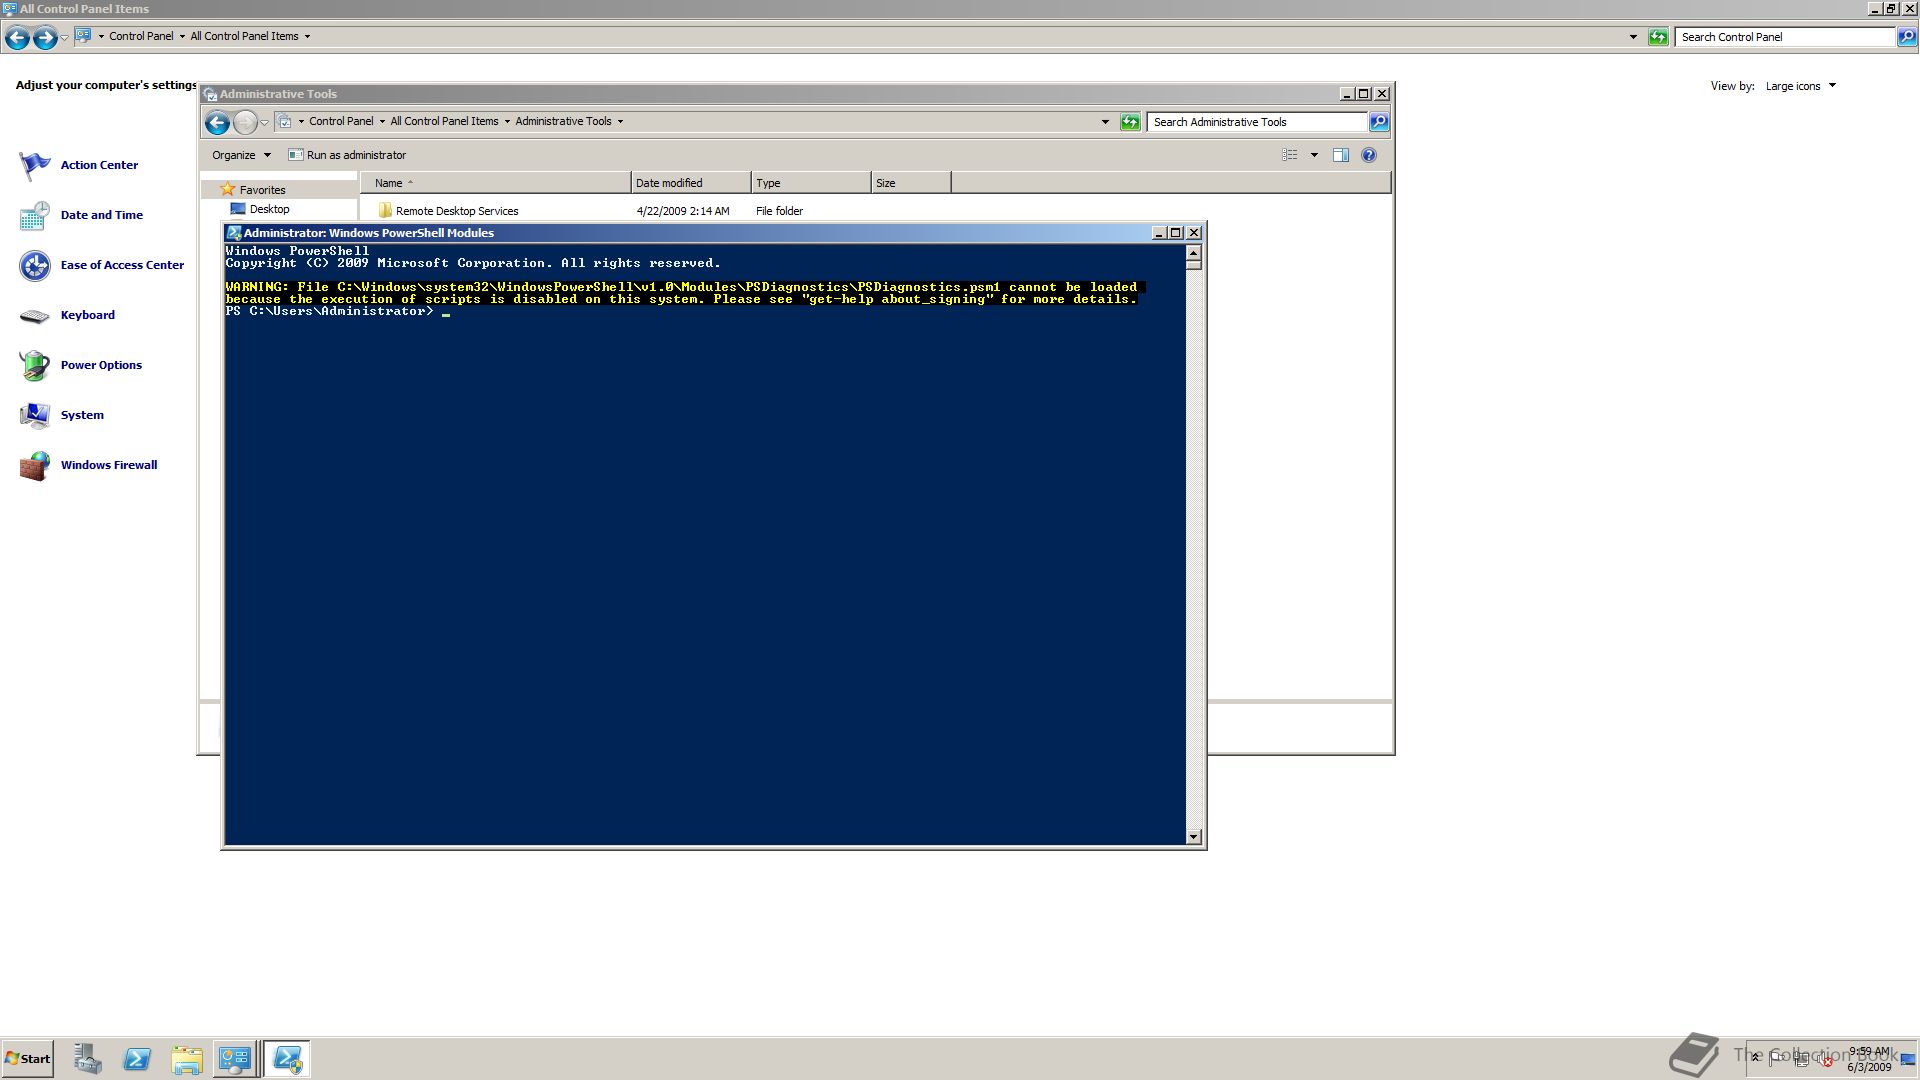Open the Date and Time calendar icon
Screen dimensions: 1920x1080
point(35,215)
